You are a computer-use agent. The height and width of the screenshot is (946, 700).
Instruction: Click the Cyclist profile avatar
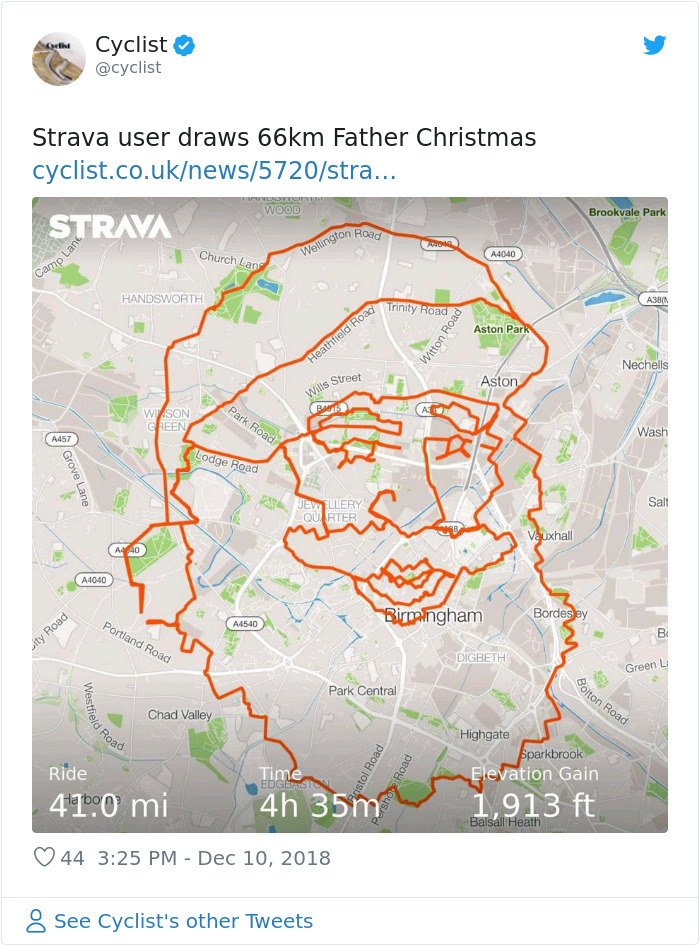(58, 59)
